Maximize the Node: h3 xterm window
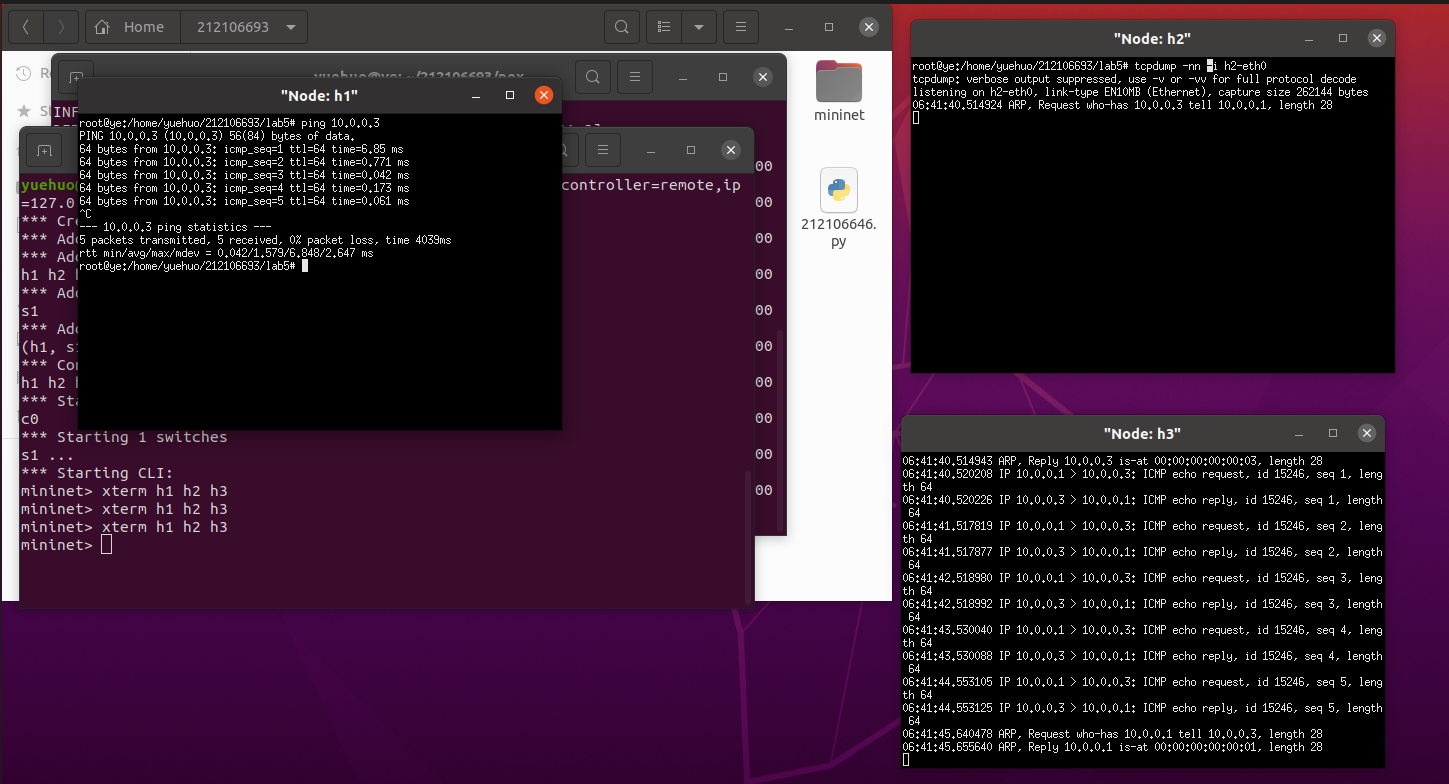 point(1334,433)
